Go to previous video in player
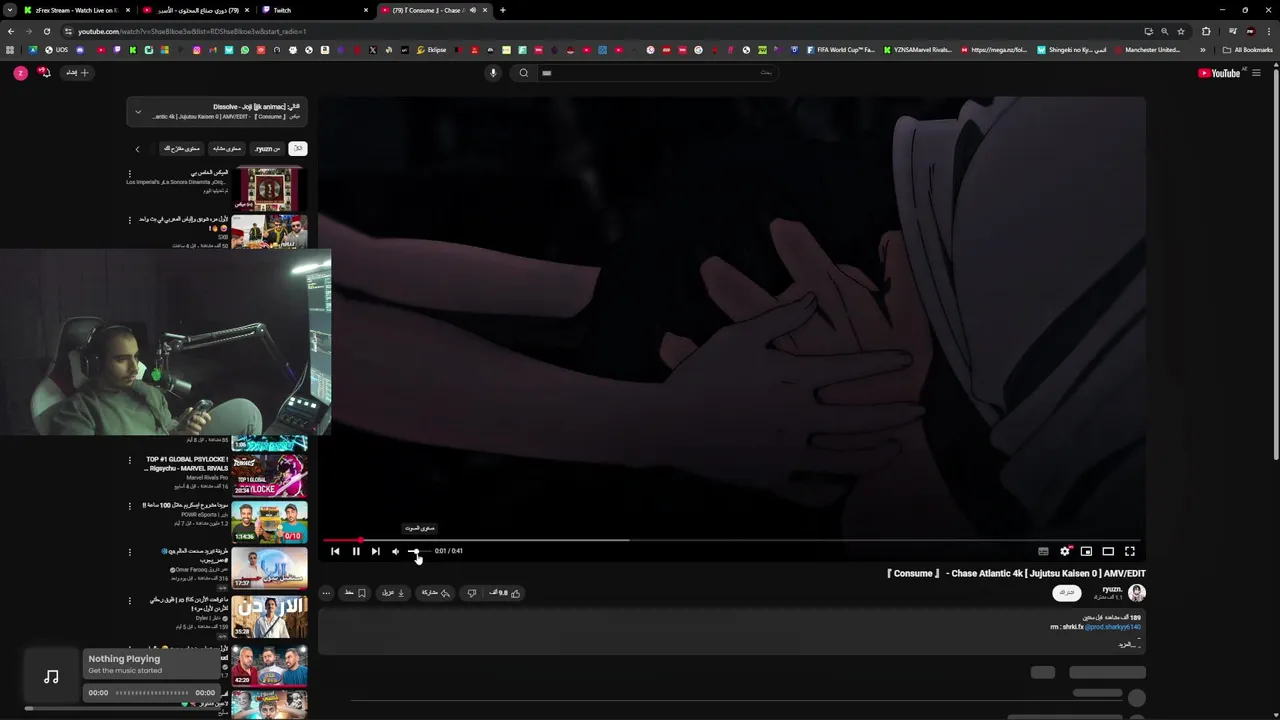The image size is (1280, 720). coord(335,551)
